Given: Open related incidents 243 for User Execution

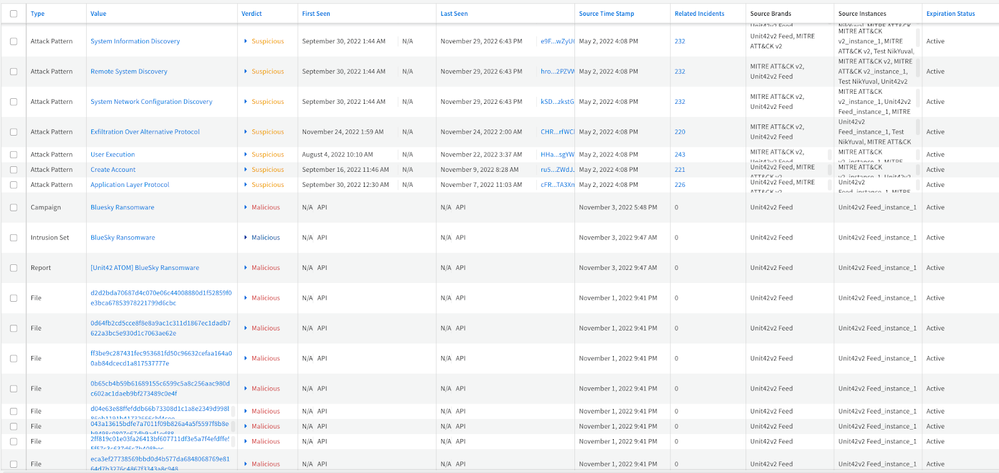Looking at the screenshot, I should 680,155.
